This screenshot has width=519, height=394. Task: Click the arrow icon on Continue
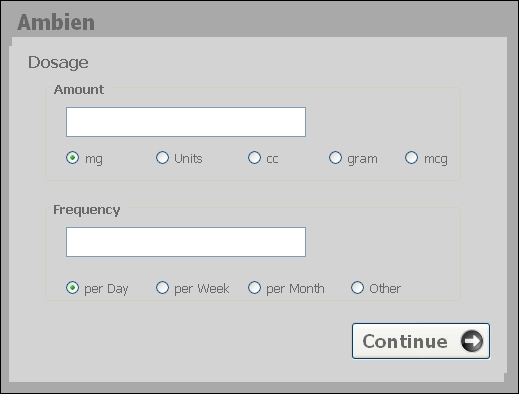coord(472,341)
